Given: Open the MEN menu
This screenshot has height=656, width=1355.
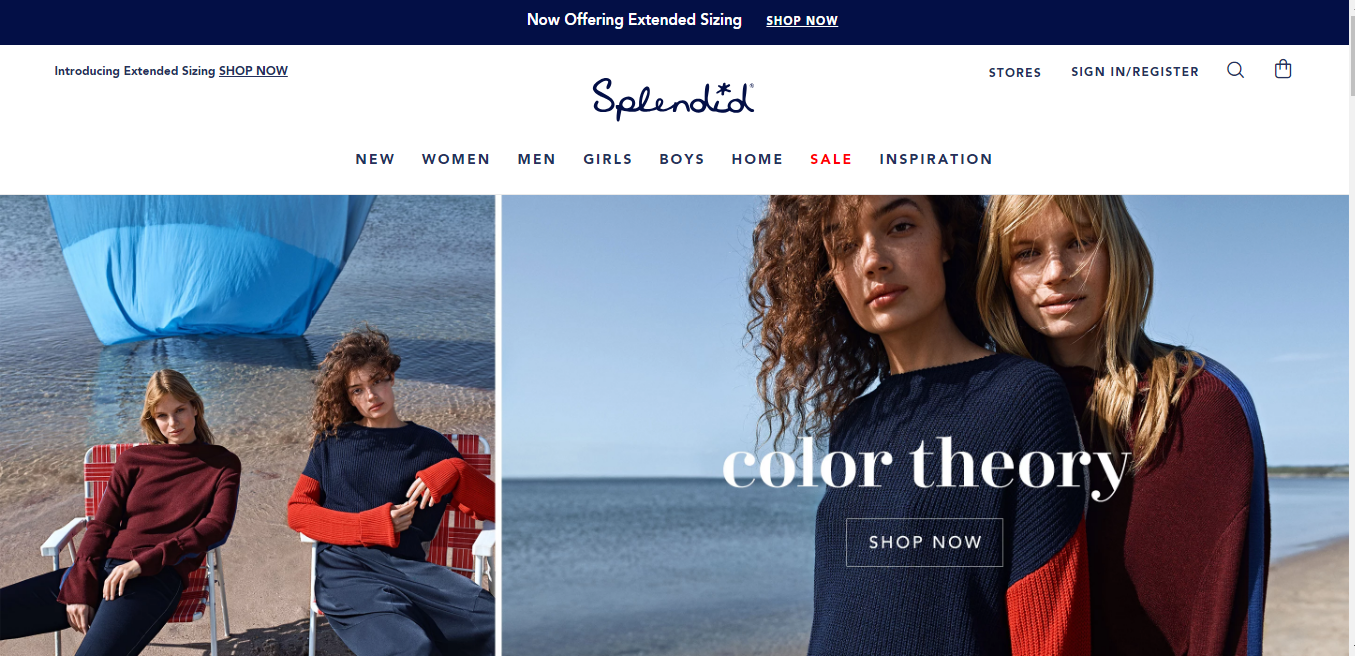Looking at the screenshot, I should [x=537, y=159].
